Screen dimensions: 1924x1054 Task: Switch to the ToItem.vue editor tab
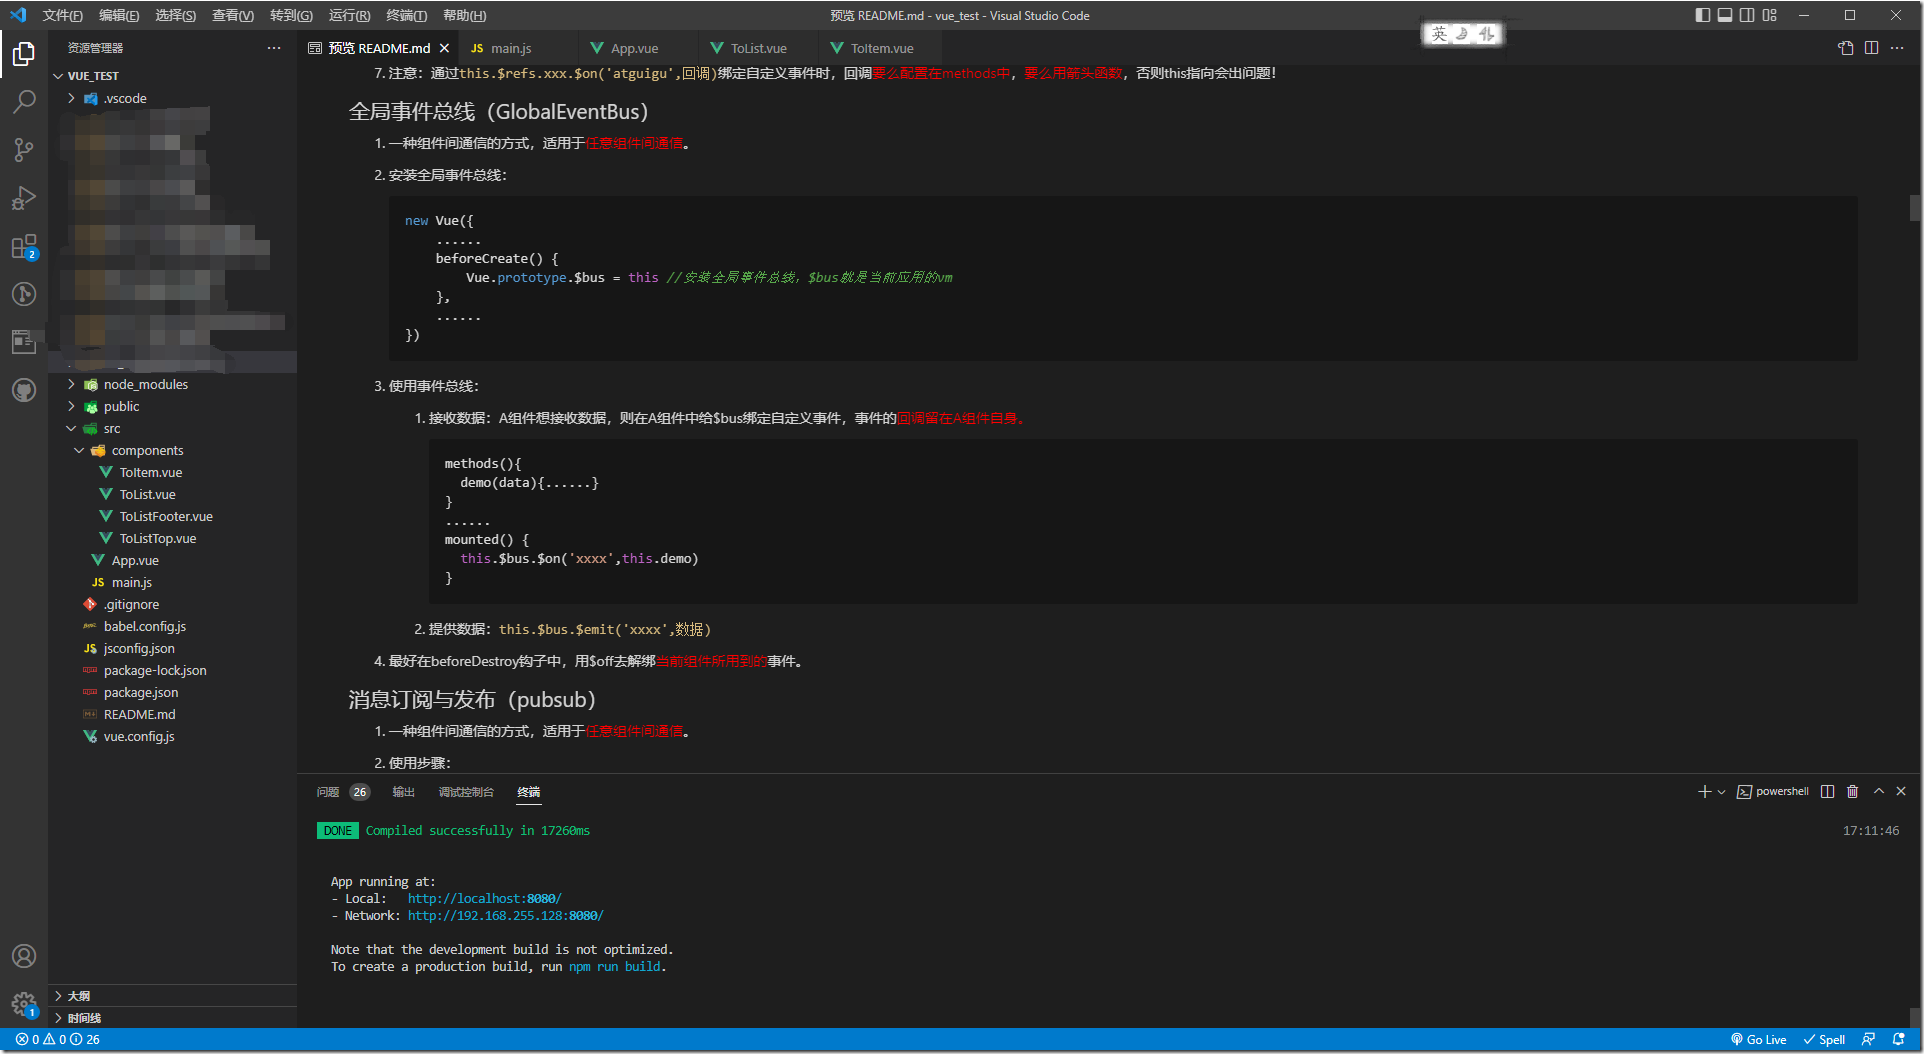(x=881, y=48)
